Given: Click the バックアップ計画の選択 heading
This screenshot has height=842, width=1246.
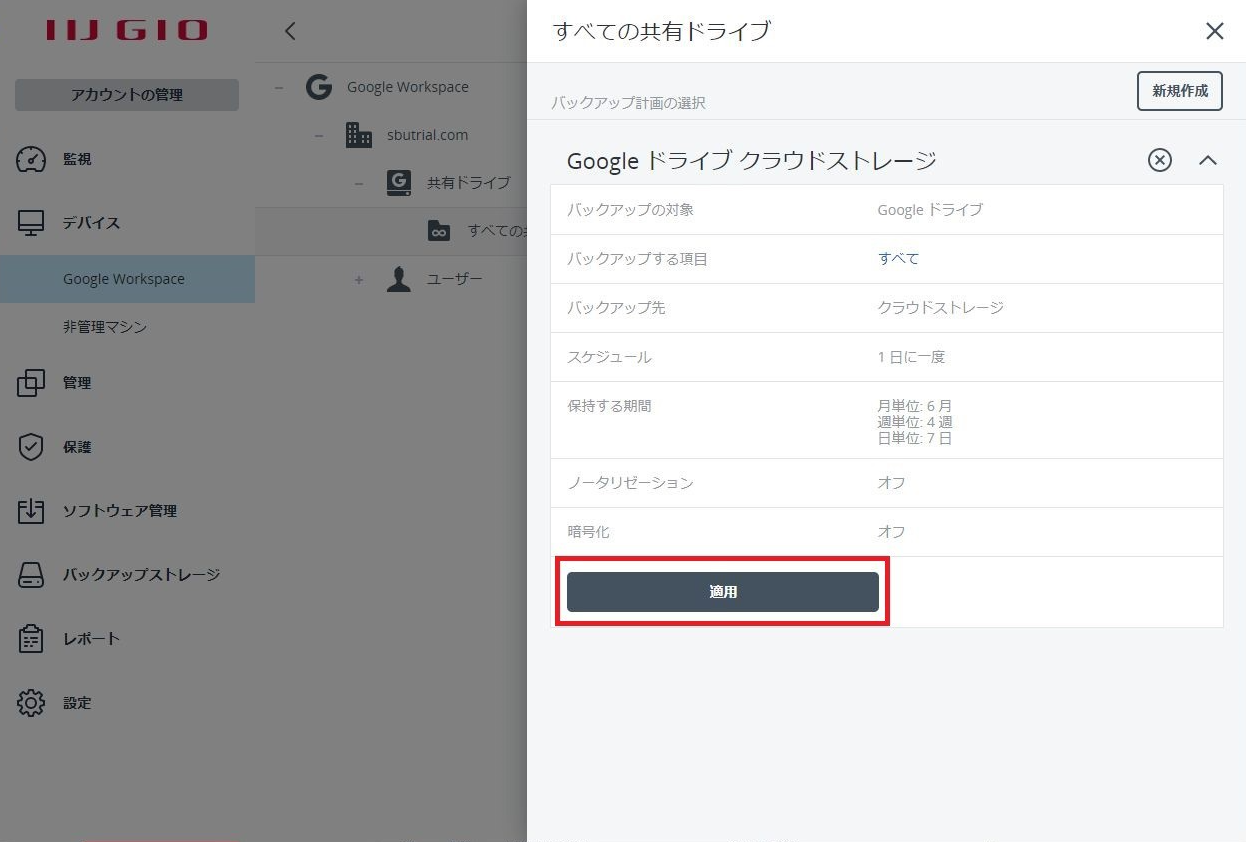Looking at the screenshot, I should (x=628, y=103).
